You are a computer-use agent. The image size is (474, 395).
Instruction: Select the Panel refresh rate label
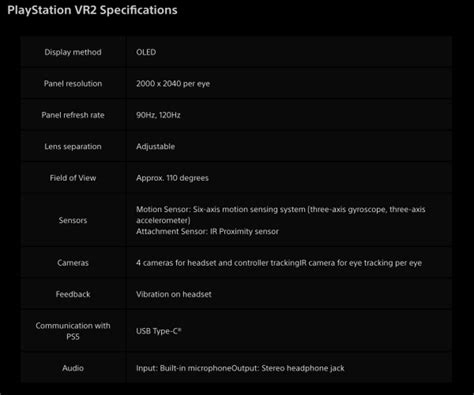[73, 115]
